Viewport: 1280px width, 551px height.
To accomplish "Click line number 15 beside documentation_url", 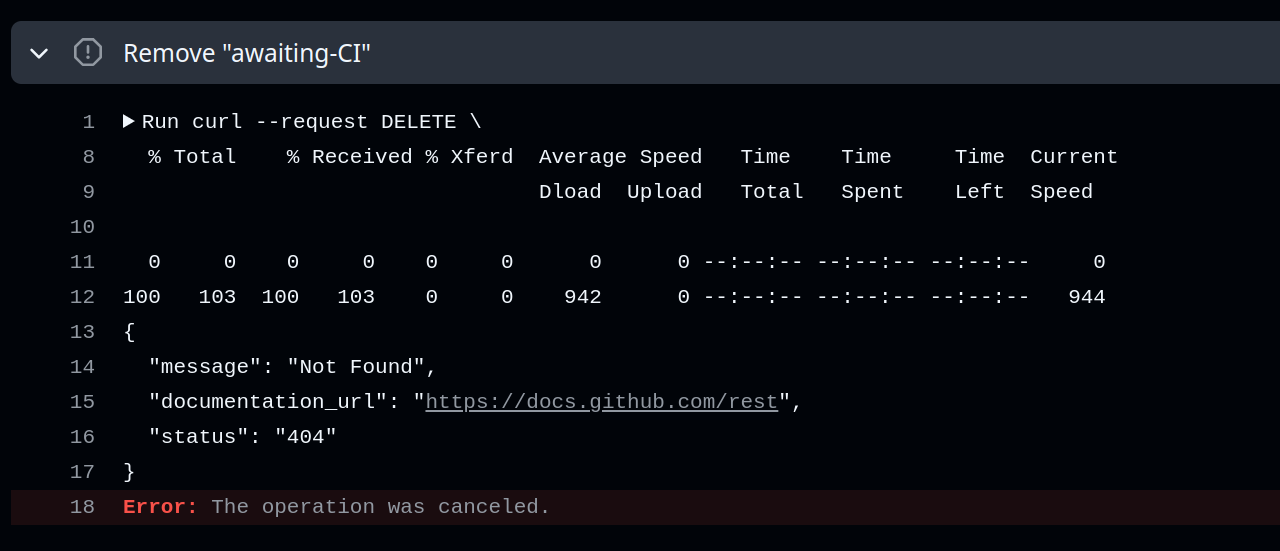I will 82,402.
